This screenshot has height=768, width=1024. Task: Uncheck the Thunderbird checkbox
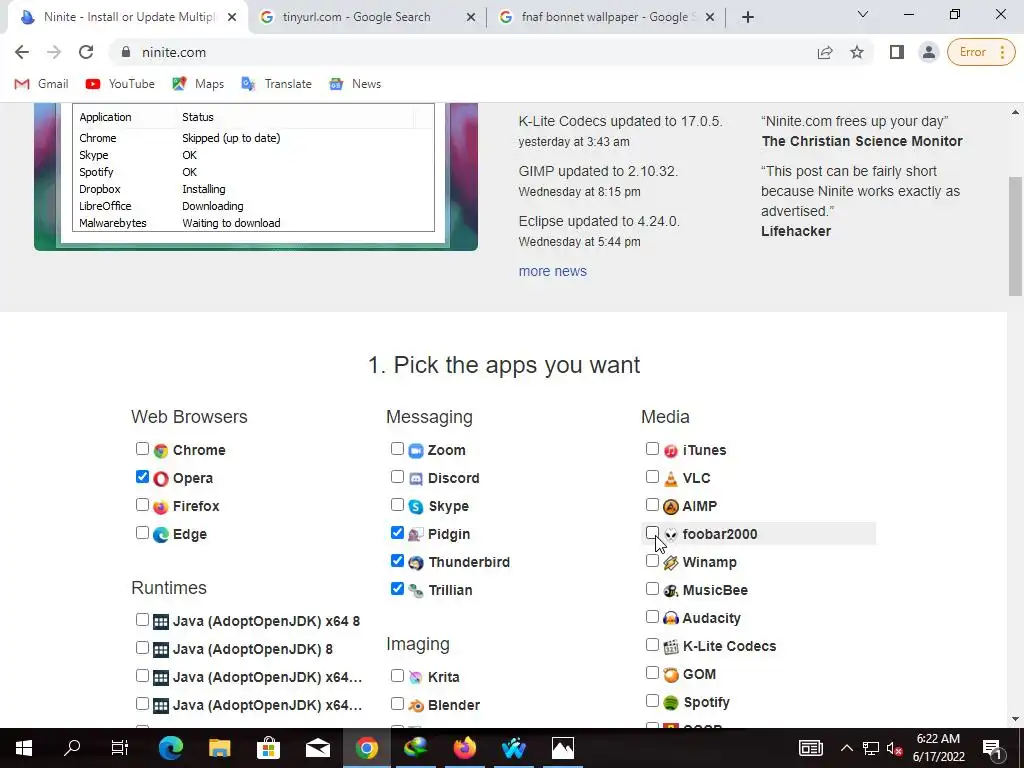397,561
